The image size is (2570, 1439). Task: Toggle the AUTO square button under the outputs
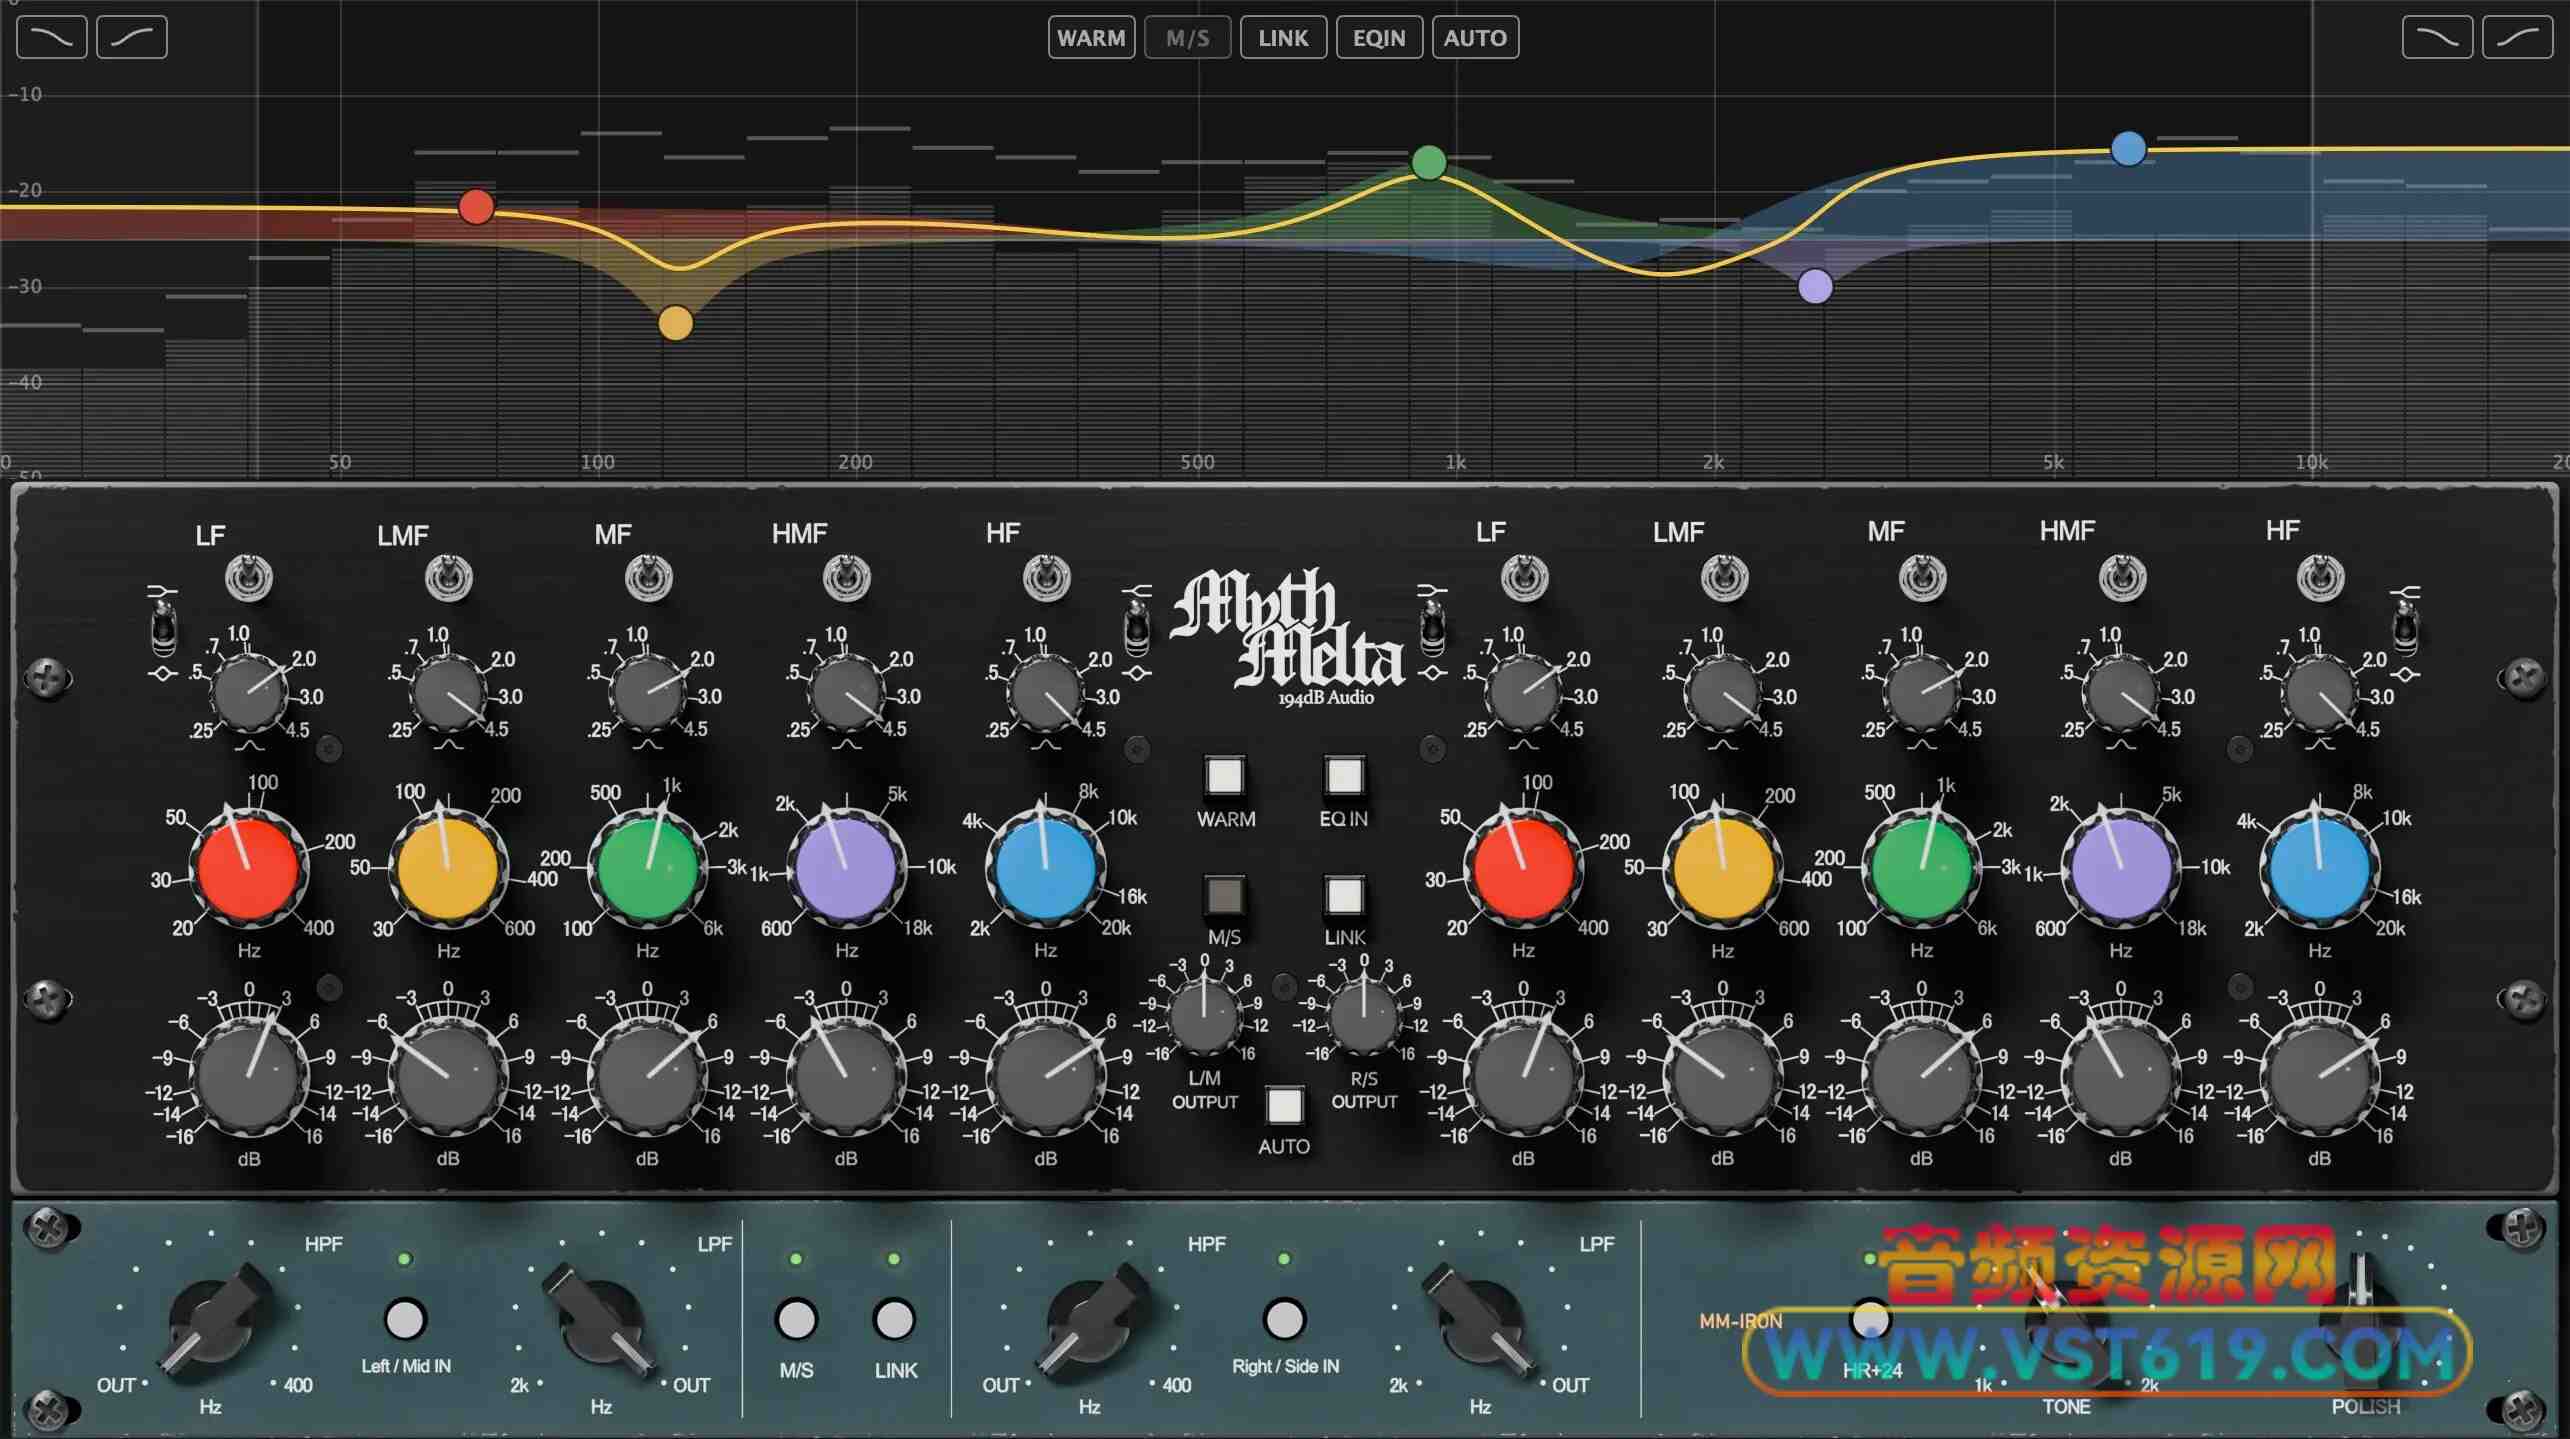pyautogui.click(x=1284, y=1105)
